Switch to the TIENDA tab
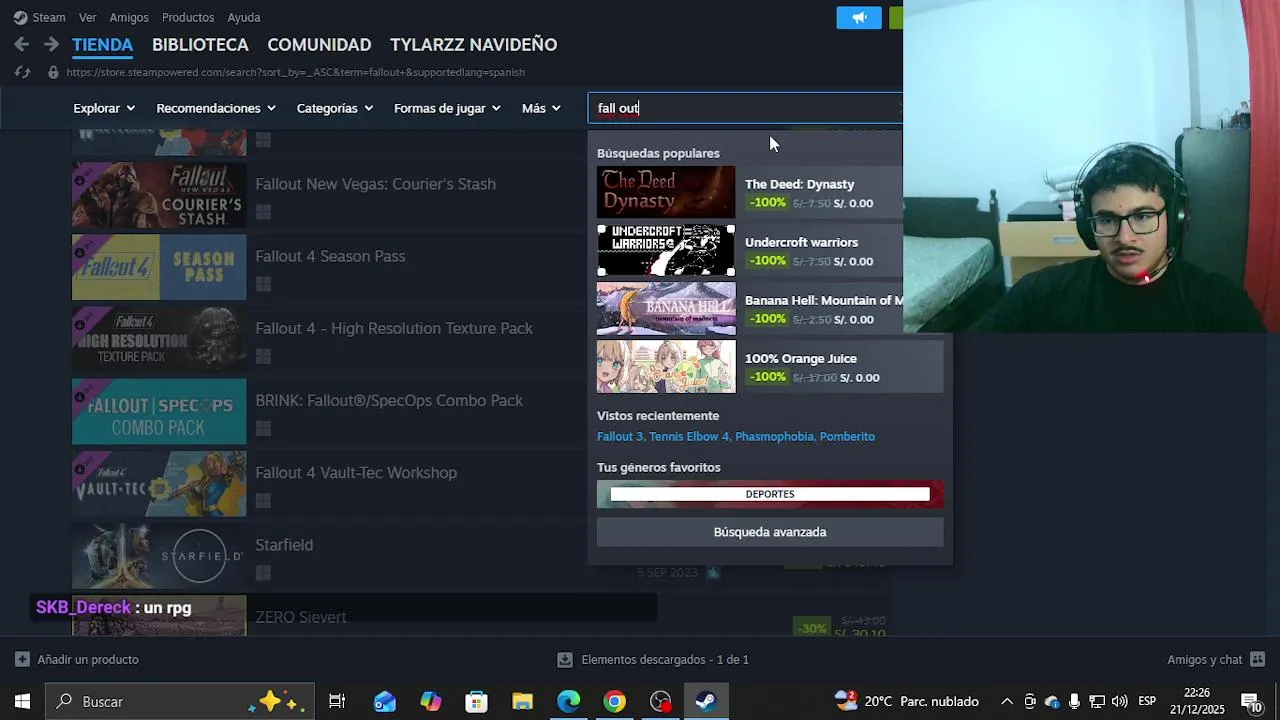The image size is (1280, 720). (102, 45)
